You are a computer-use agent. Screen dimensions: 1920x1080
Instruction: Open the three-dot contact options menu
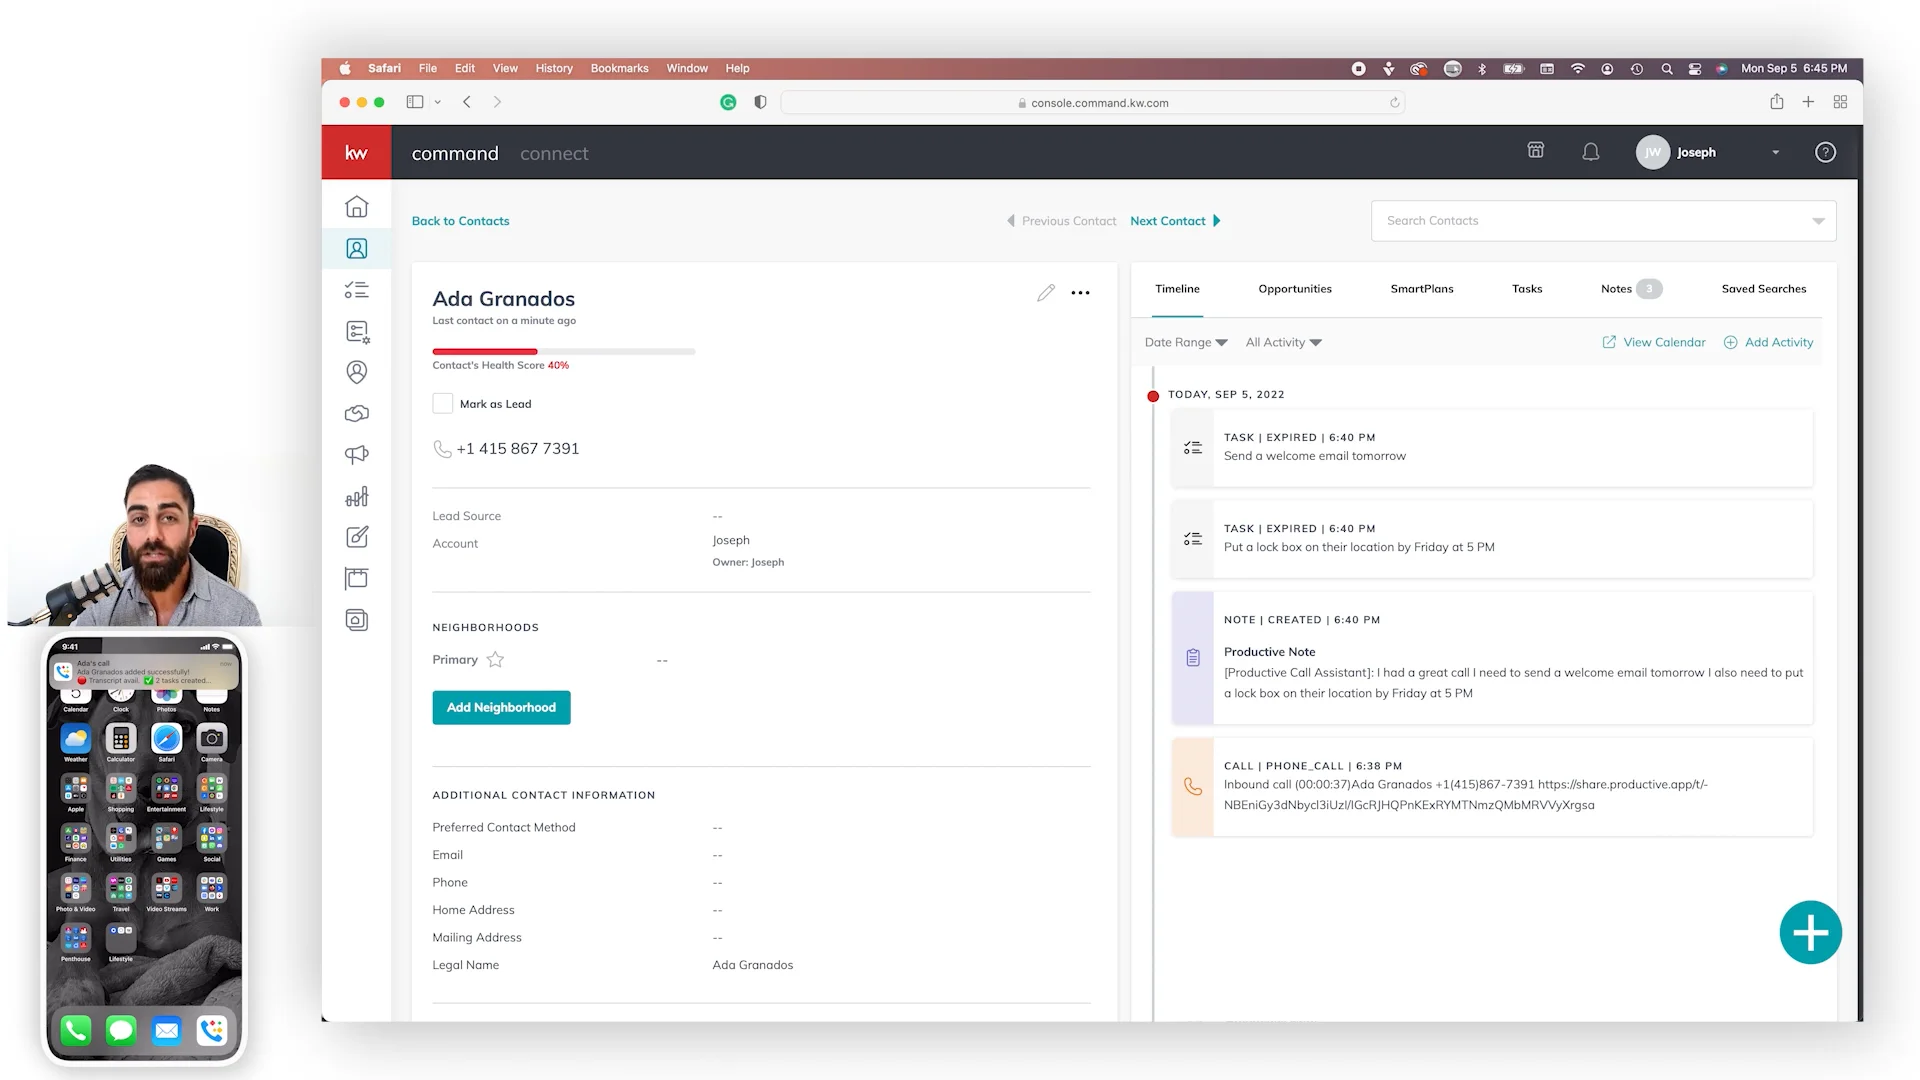1080,293
